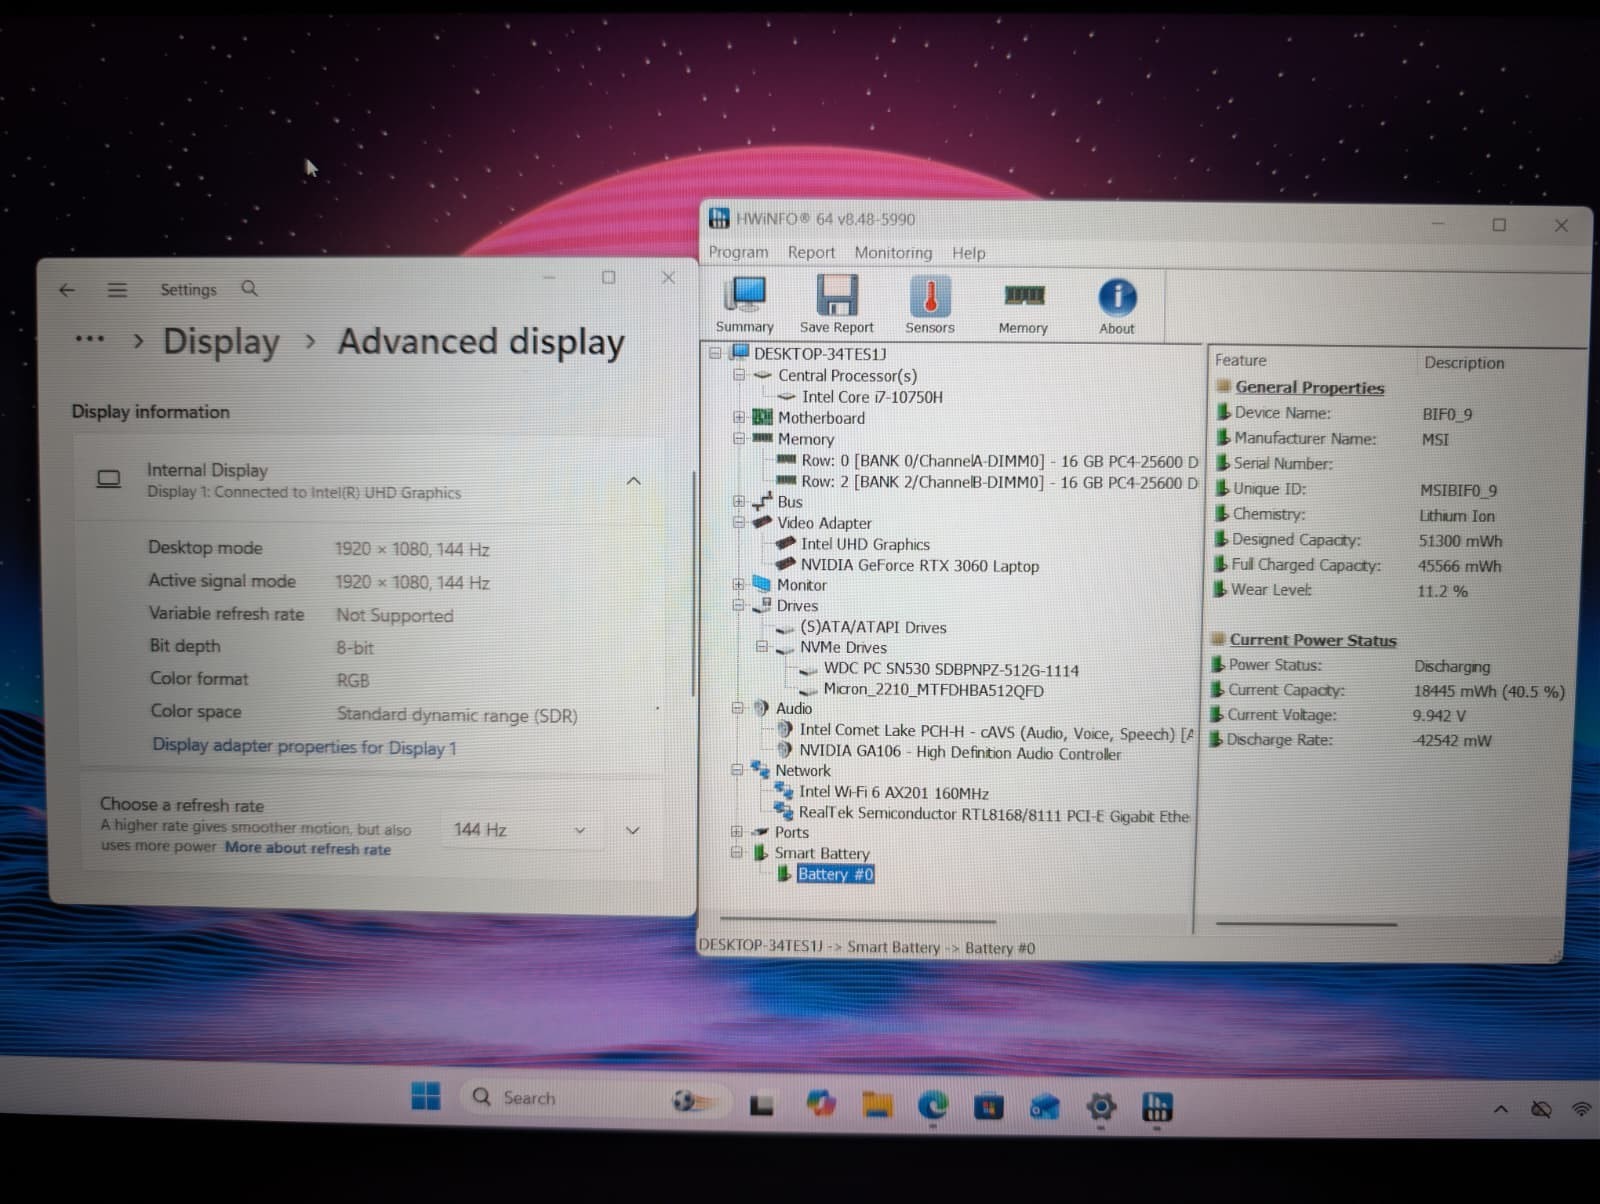Image resolution: width=1600 pixels, height=1204 pixels.
Task: Click the Settings back arrow
Action: [67, 290]
